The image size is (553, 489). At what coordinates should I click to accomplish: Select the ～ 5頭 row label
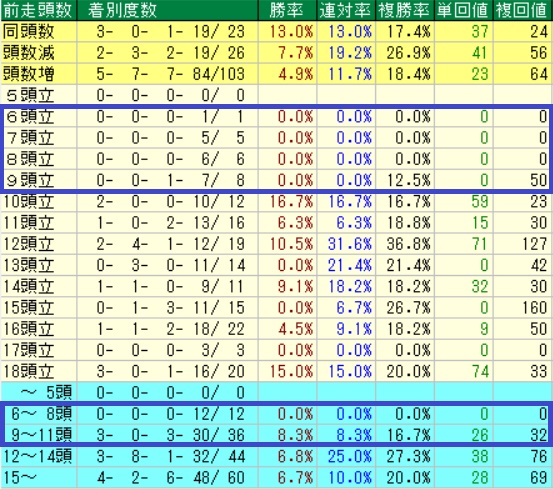click(x=46, y=392)
